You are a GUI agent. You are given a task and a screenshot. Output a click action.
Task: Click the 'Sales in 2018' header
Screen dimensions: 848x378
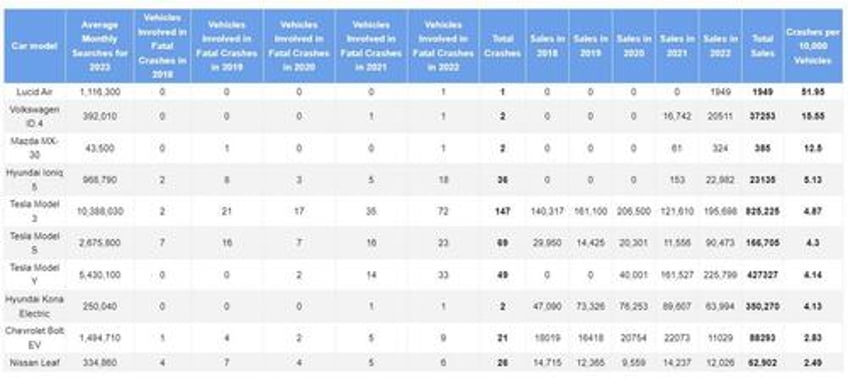547,47
